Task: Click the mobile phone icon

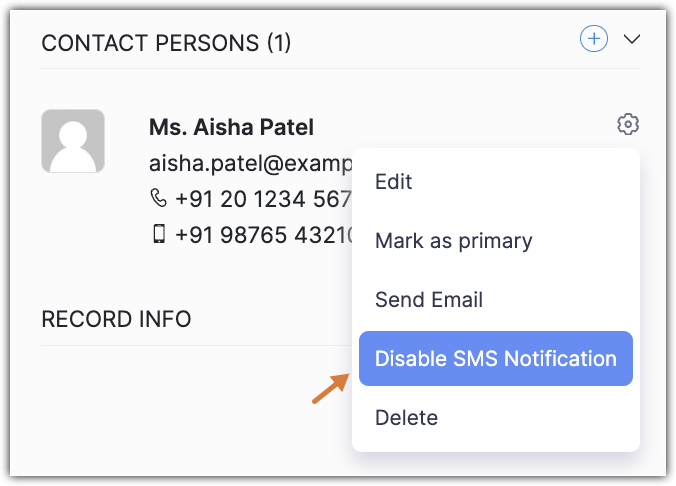Action: tap(159, 236)
